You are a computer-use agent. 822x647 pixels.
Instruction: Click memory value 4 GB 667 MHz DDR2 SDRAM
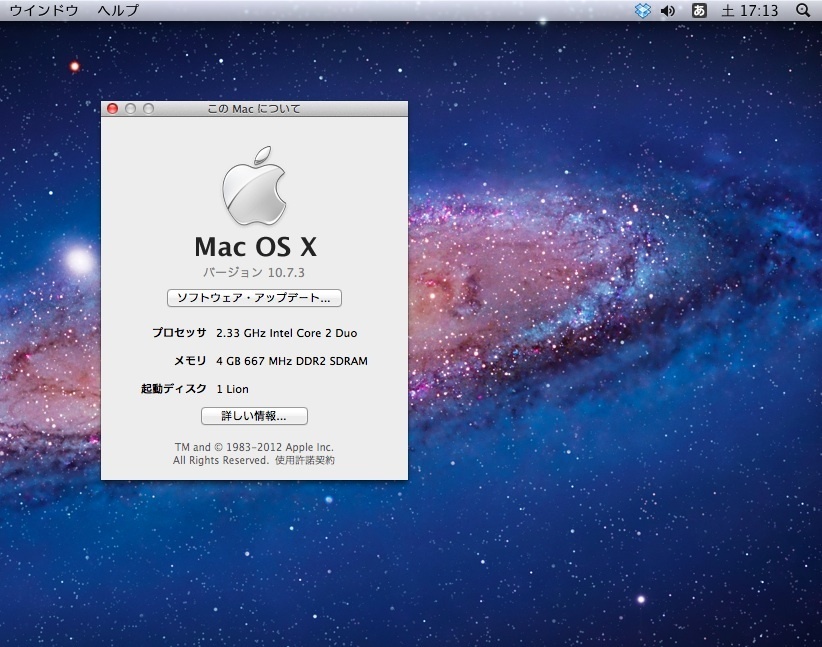coord(292,361)
